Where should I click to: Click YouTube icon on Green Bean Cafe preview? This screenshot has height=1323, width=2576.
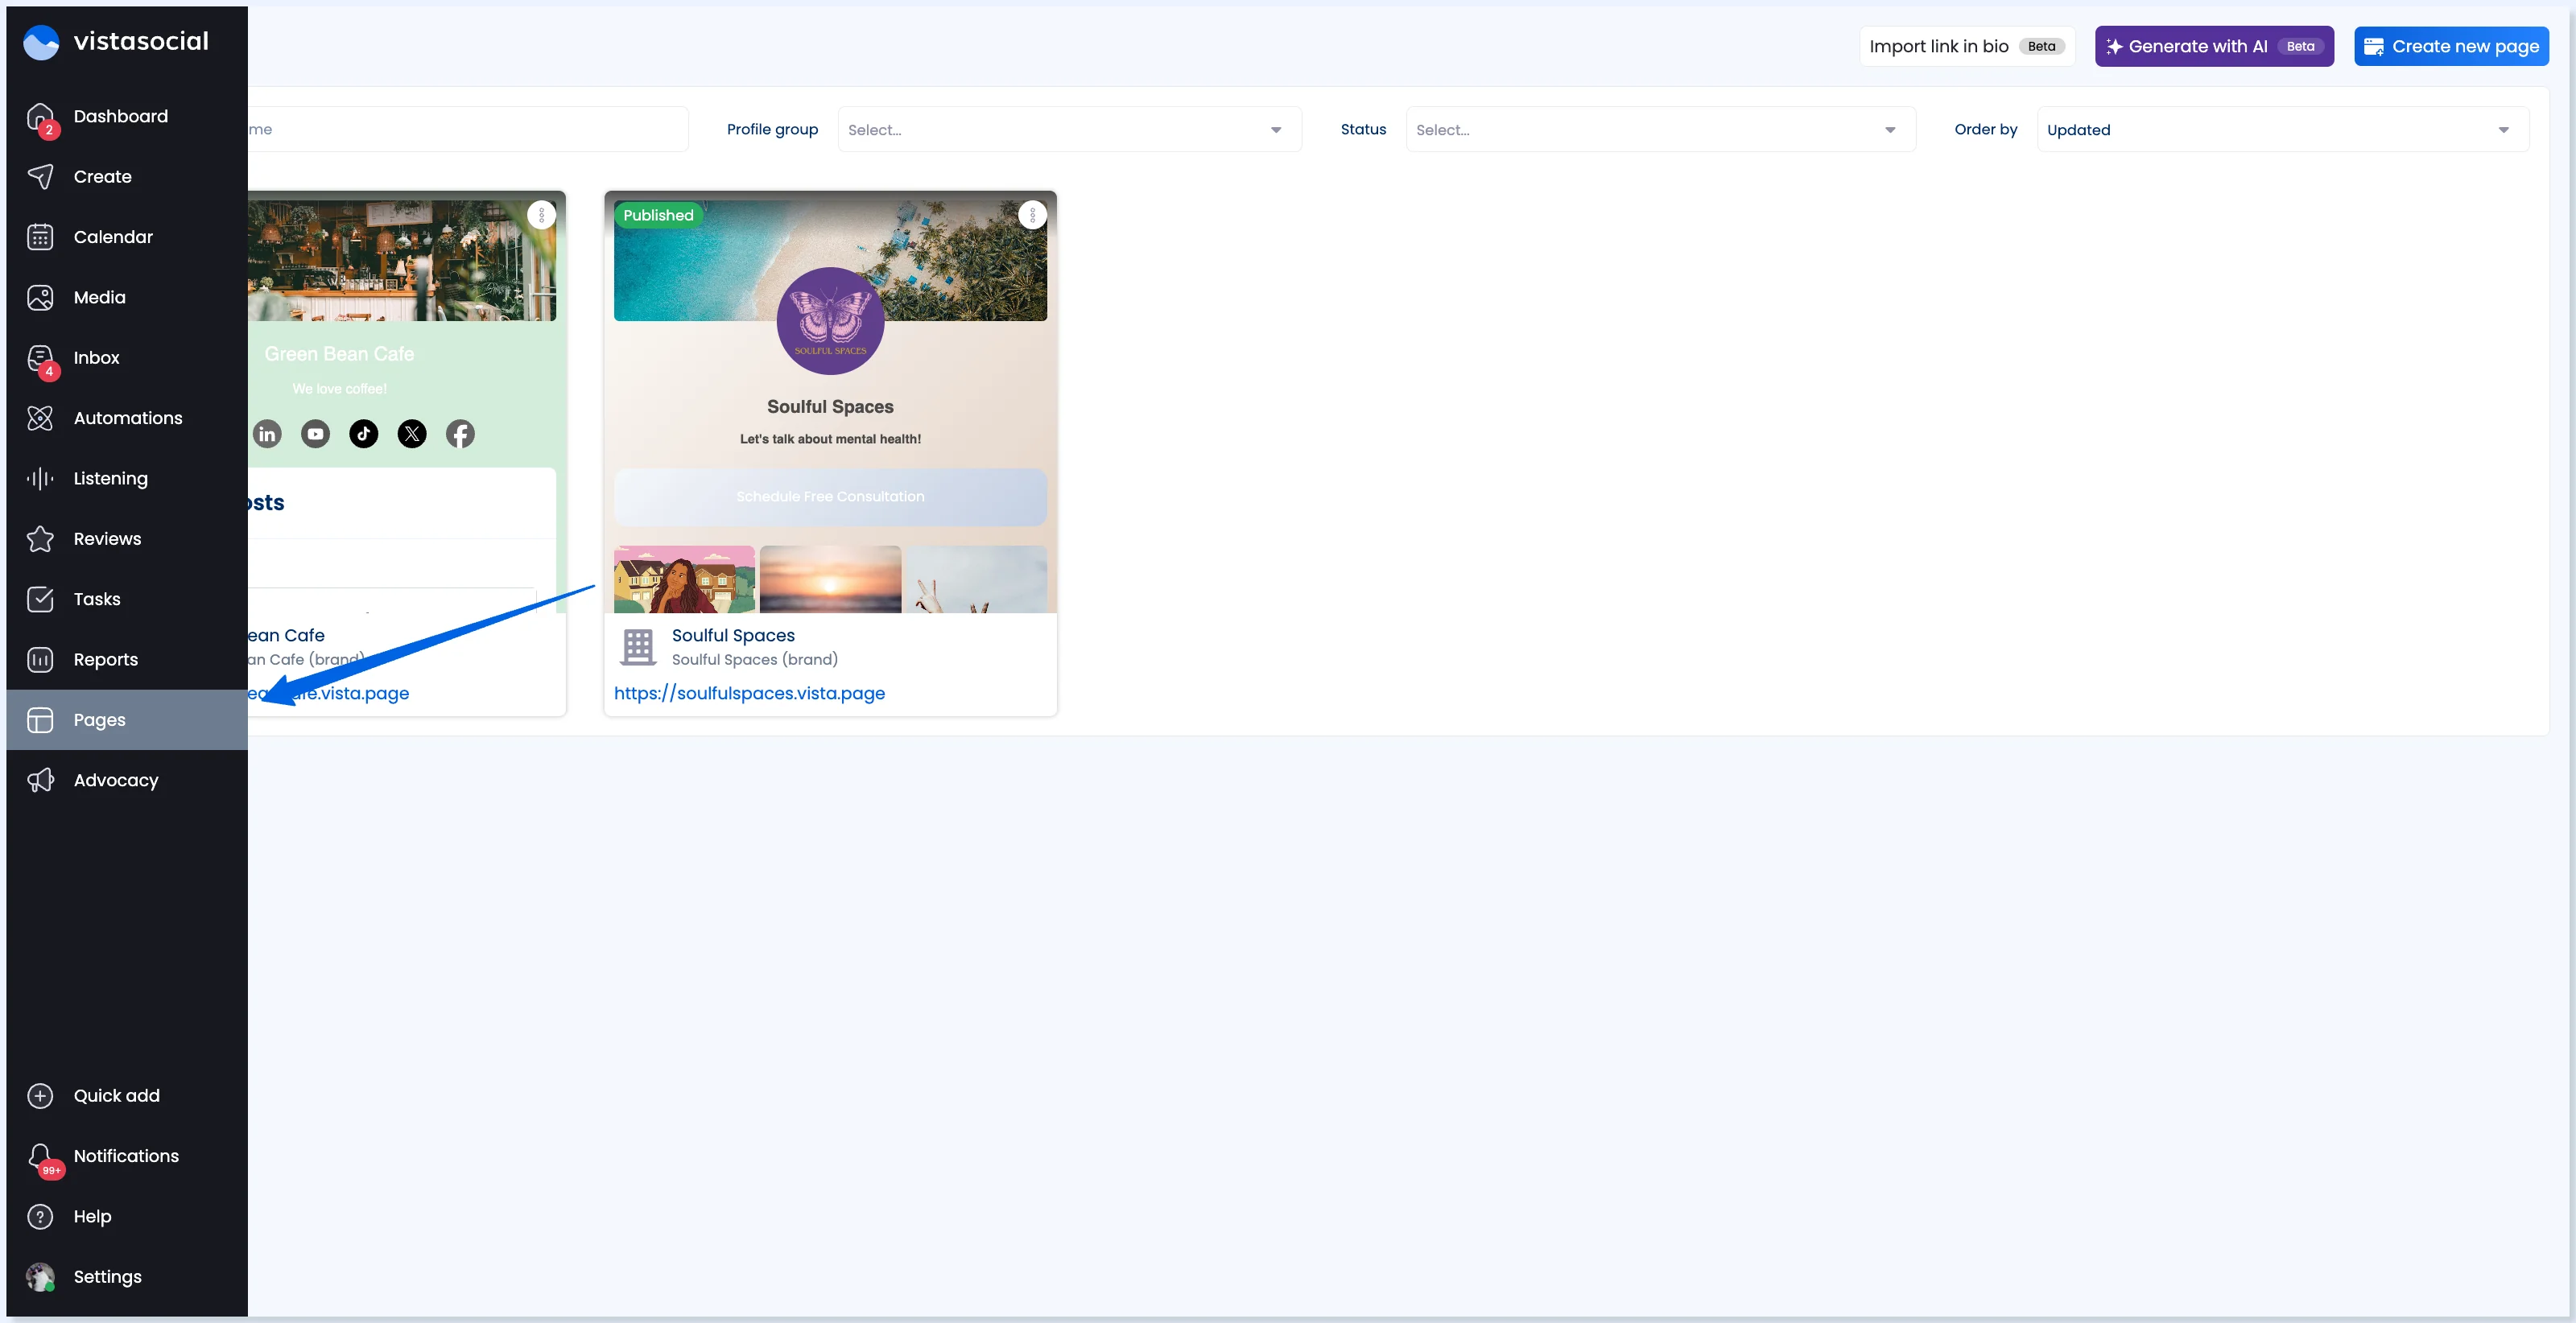point(316,434)
